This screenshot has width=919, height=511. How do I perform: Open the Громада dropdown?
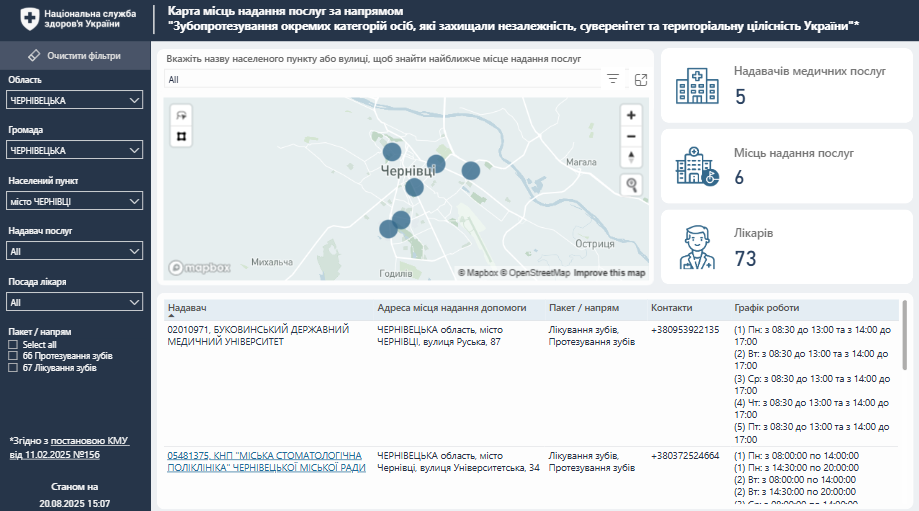(74, 151)
